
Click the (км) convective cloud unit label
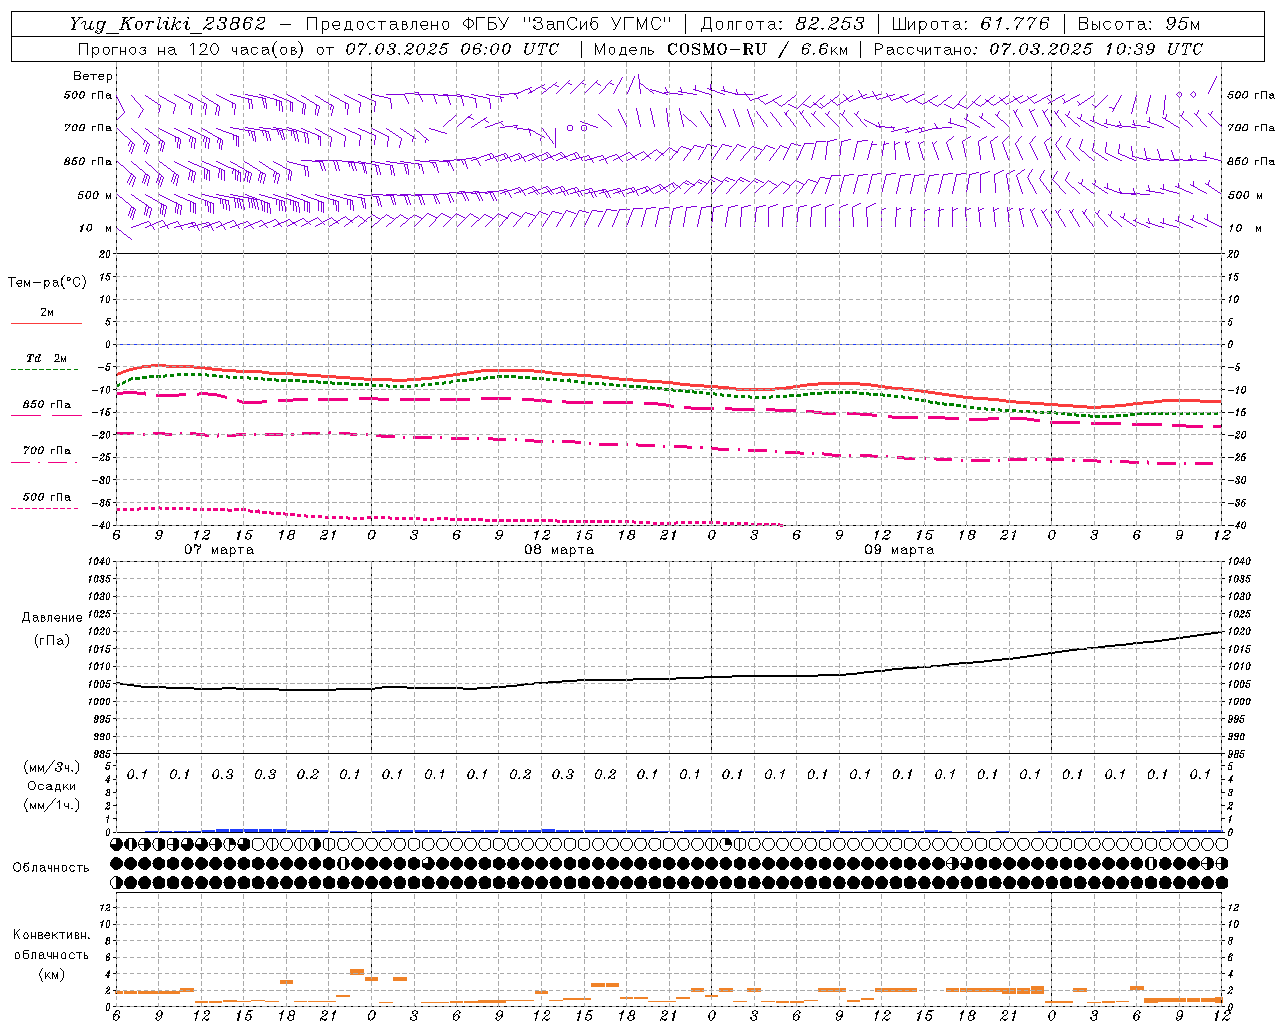pos(52,974)
